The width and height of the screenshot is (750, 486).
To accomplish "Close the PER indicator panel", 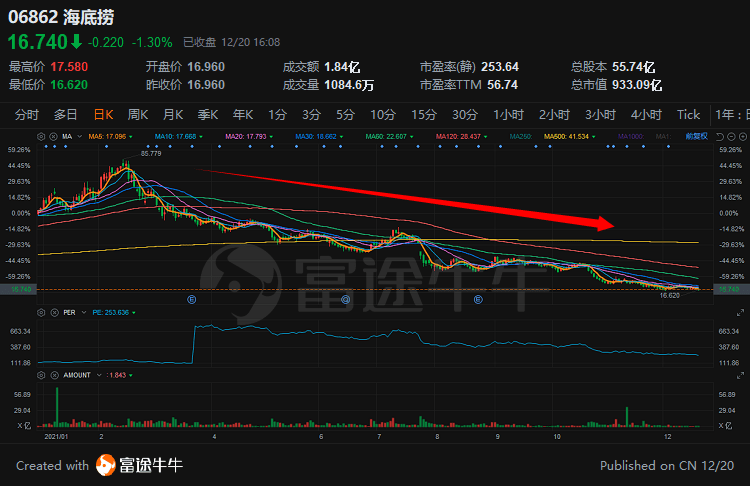I will click(55, 312).
